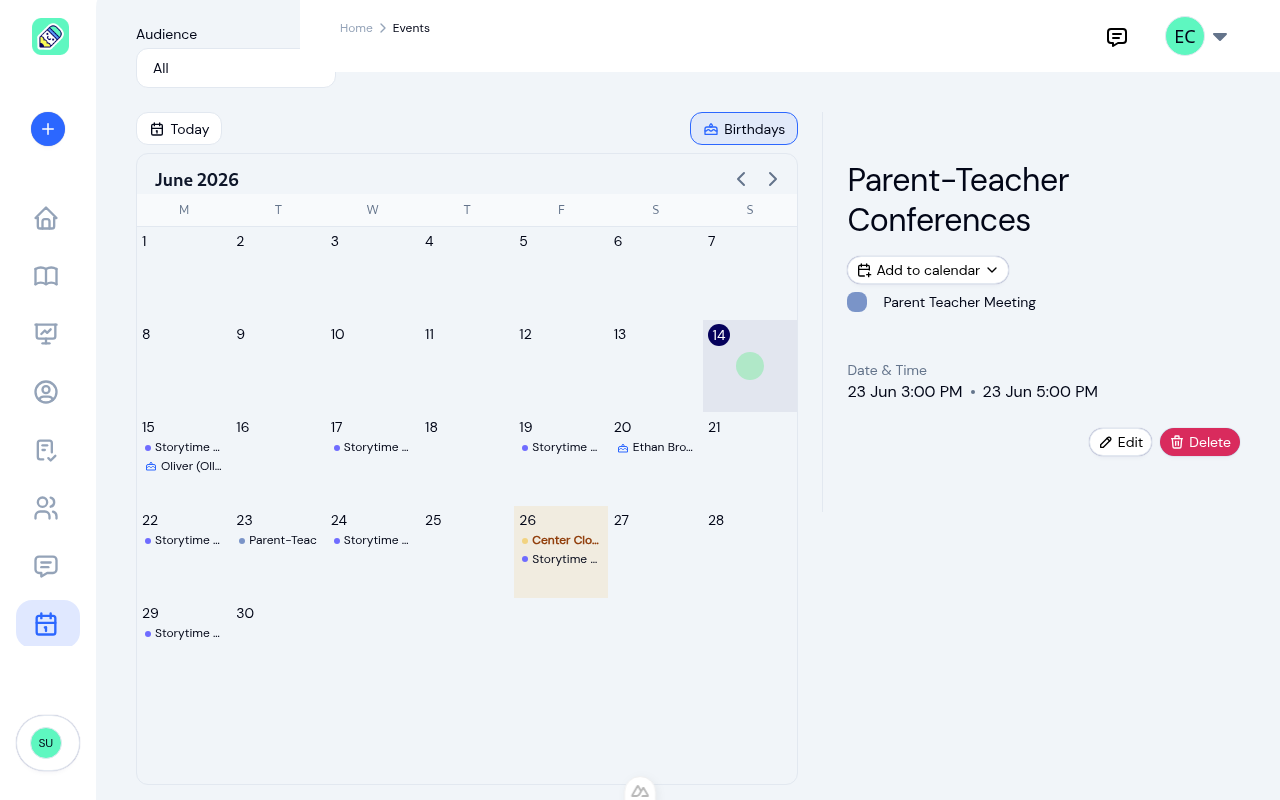The width and height of the screenshot is (1280, 800).
Task: Click the Home breadcrumb link
Action: [x=356, y=28]
